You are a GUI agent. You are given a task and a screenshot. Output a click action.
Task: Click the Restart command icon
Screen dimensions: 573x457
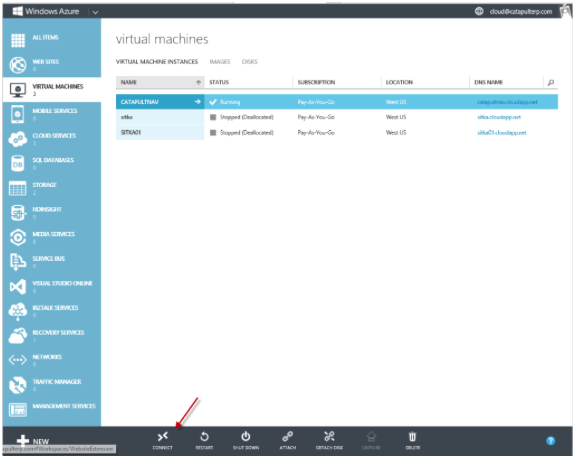point(204,437)
